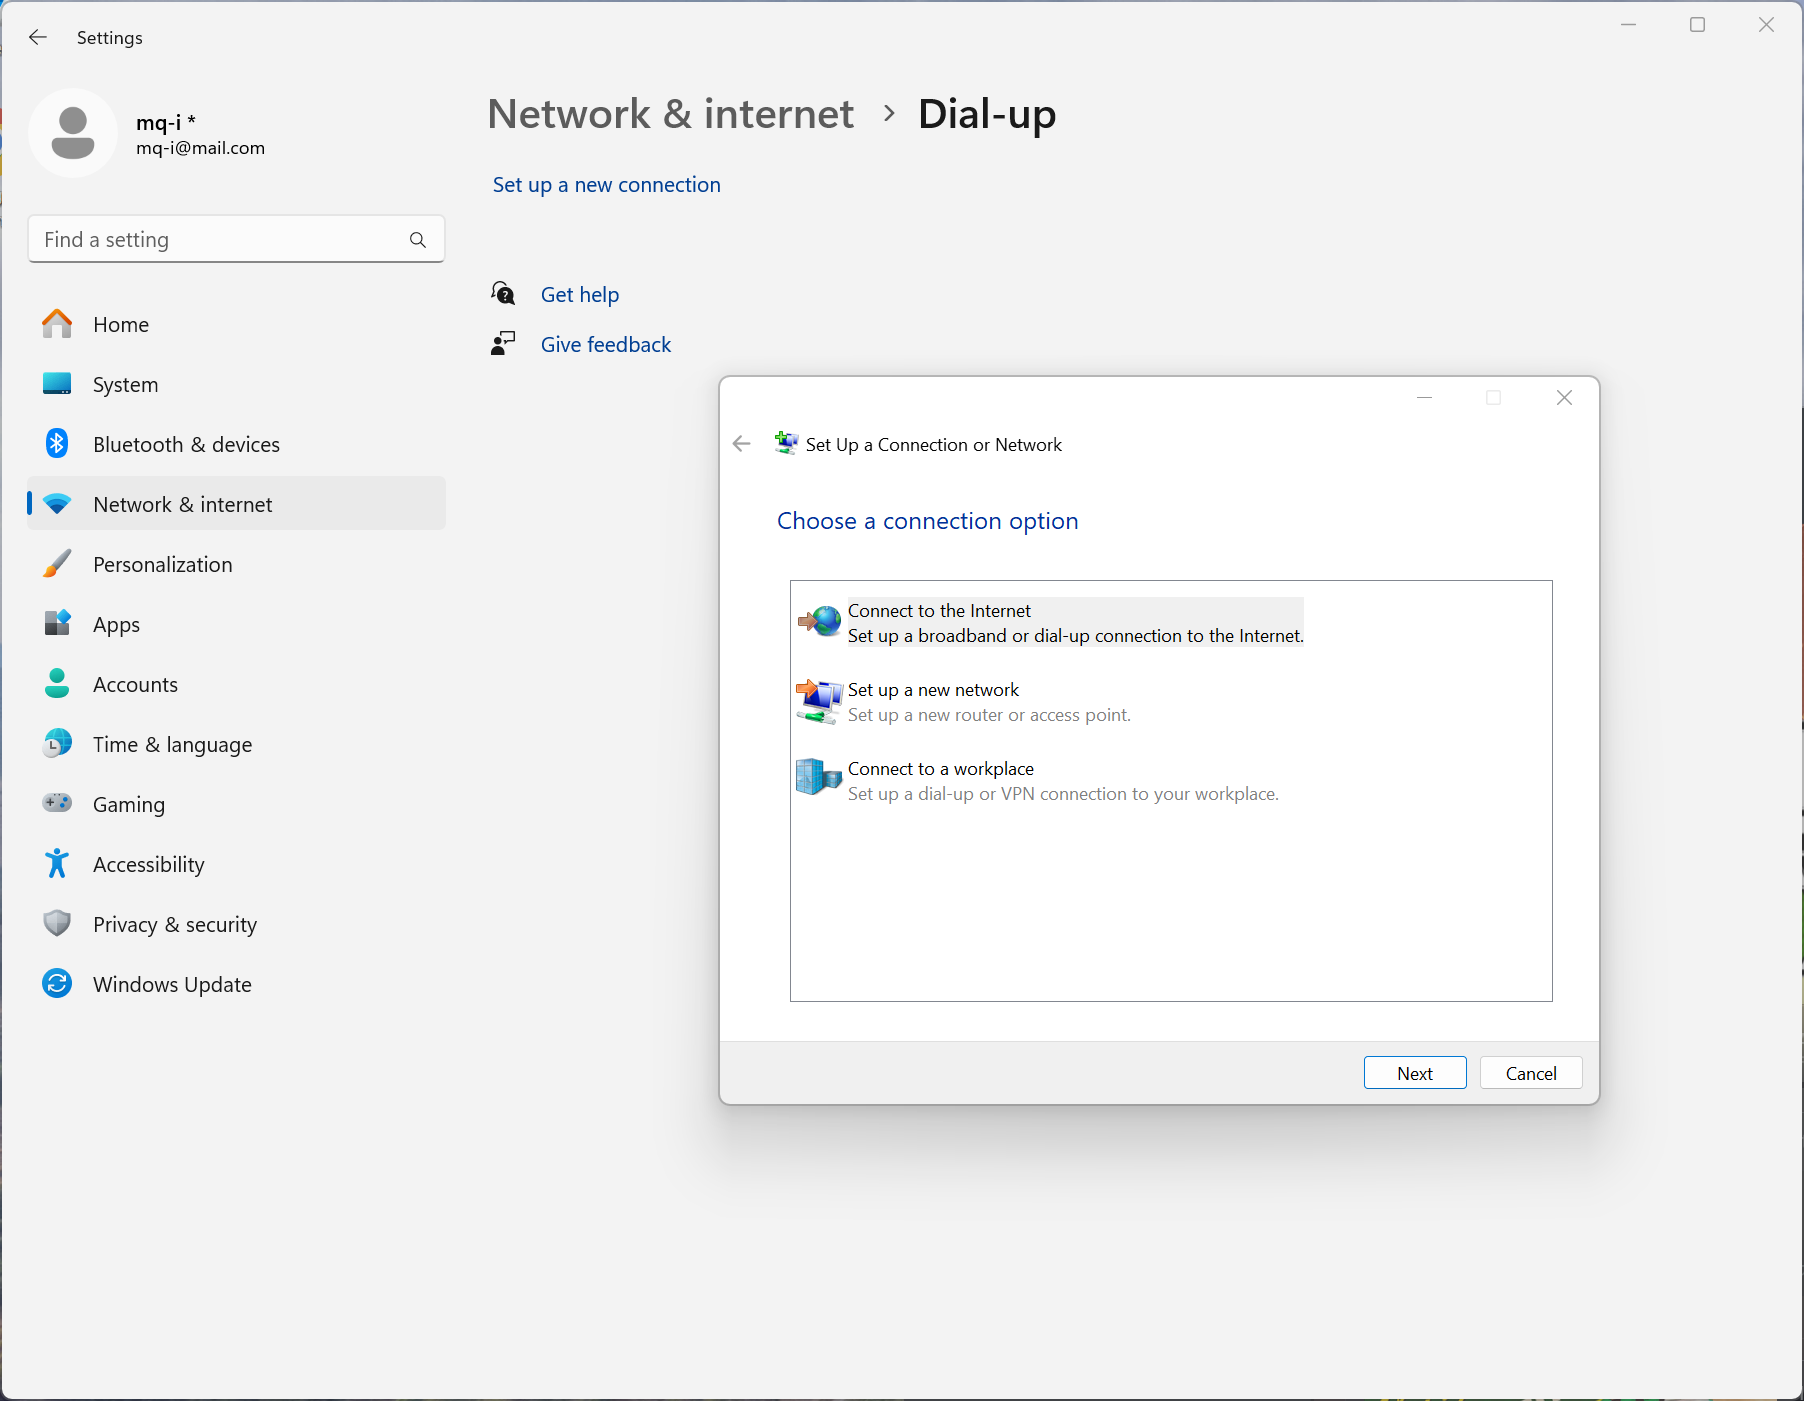Go to Accessibility settings

click(x=237, y=864)
